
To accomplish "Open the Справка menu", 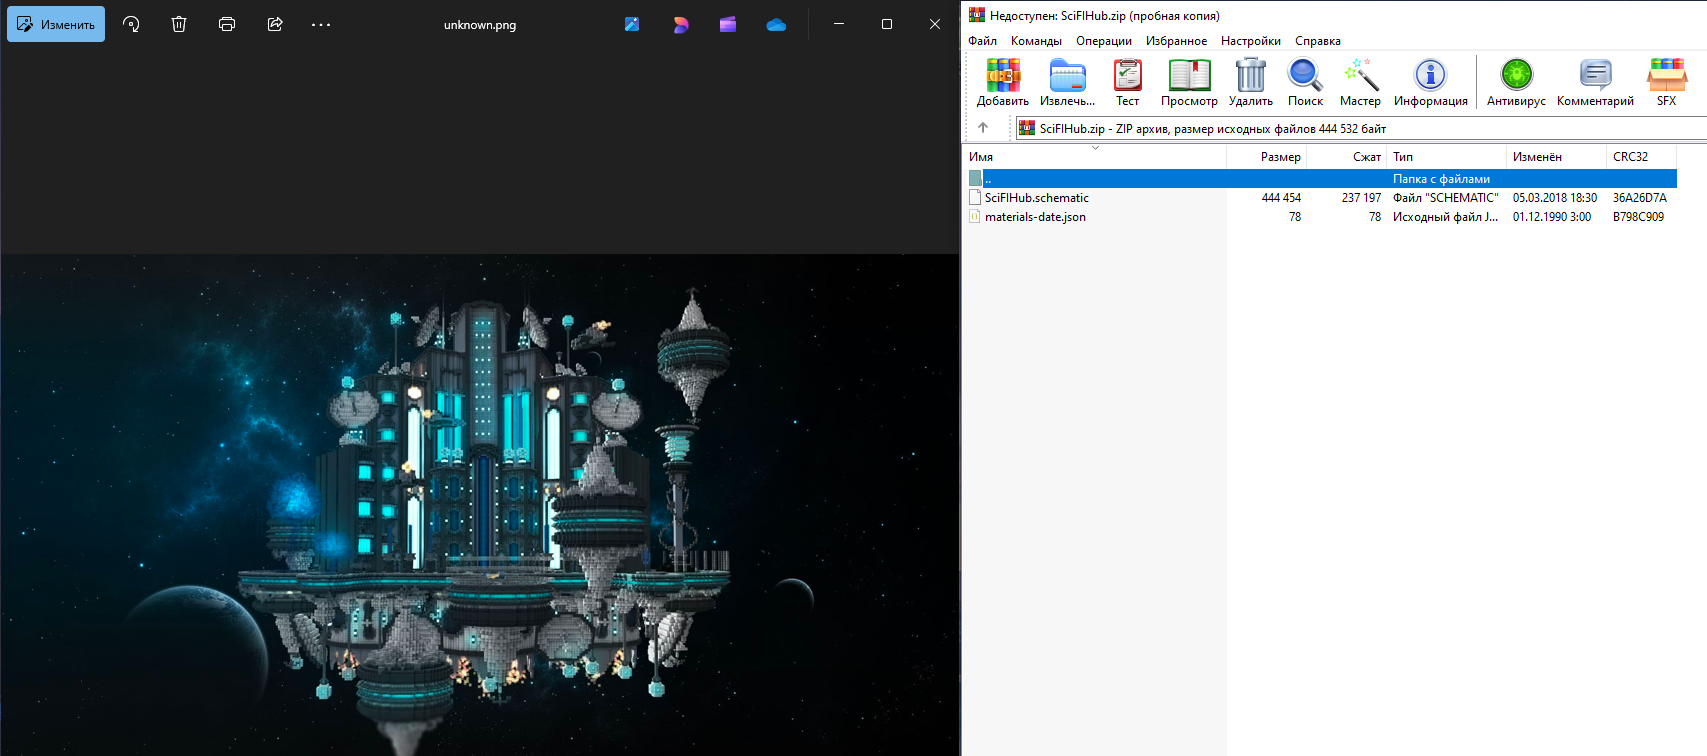I will (x=1317, y=41).
